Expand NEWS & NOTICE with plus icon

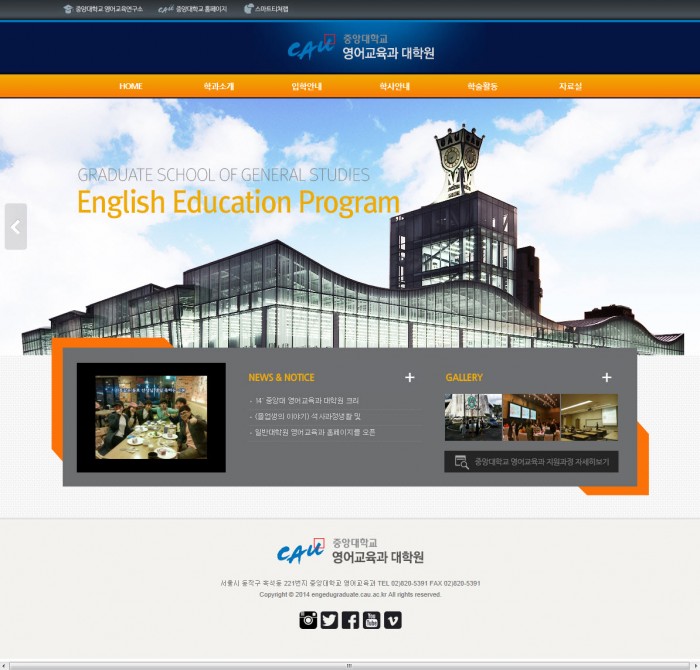click(409, 378)
